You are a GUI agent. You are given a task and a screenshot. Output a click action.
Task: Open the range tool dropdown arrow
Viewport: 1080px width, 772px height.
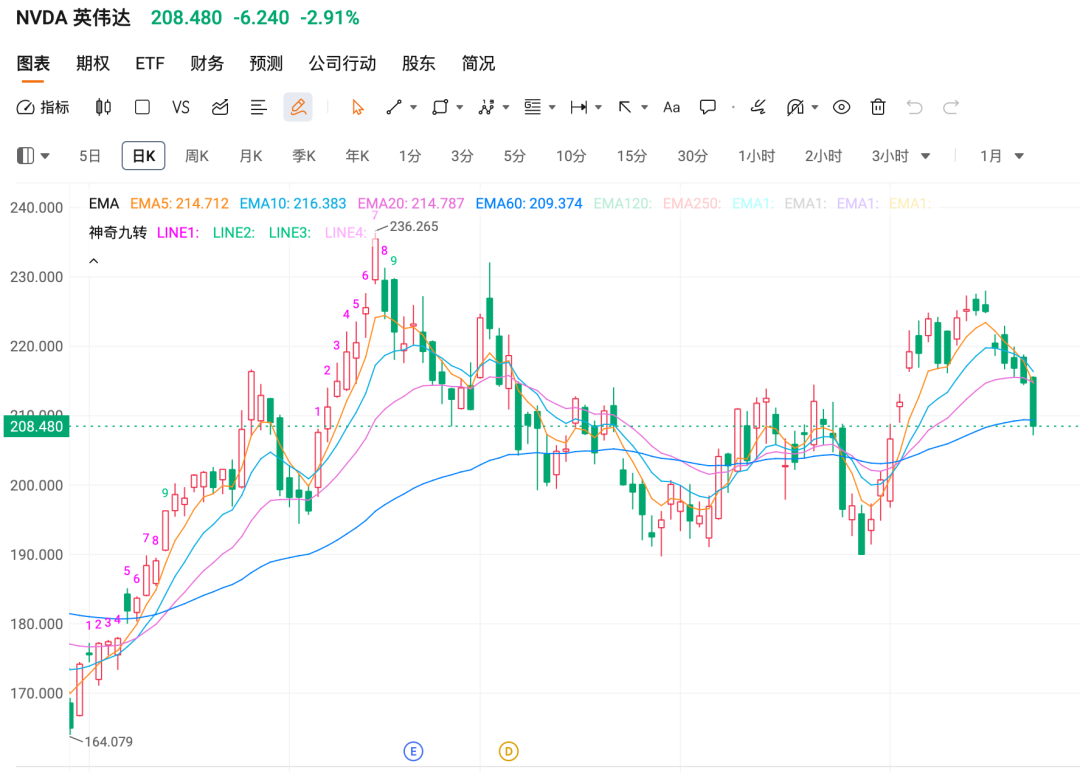598,107
